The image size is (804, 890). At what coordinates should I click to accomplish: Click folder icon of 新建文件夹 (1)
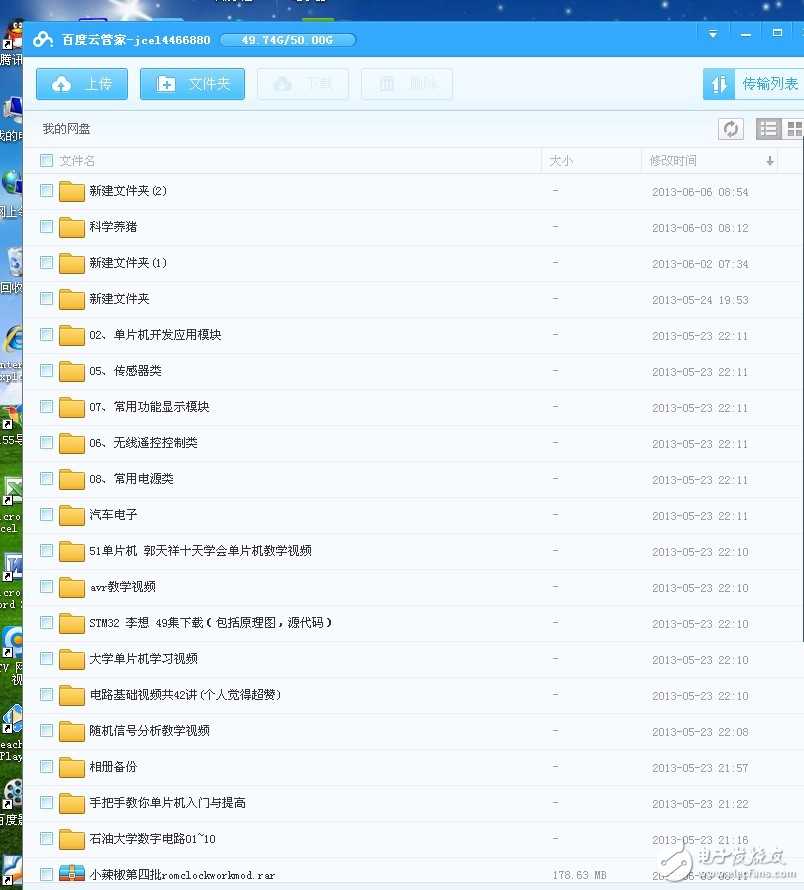[x=72, y=263]
